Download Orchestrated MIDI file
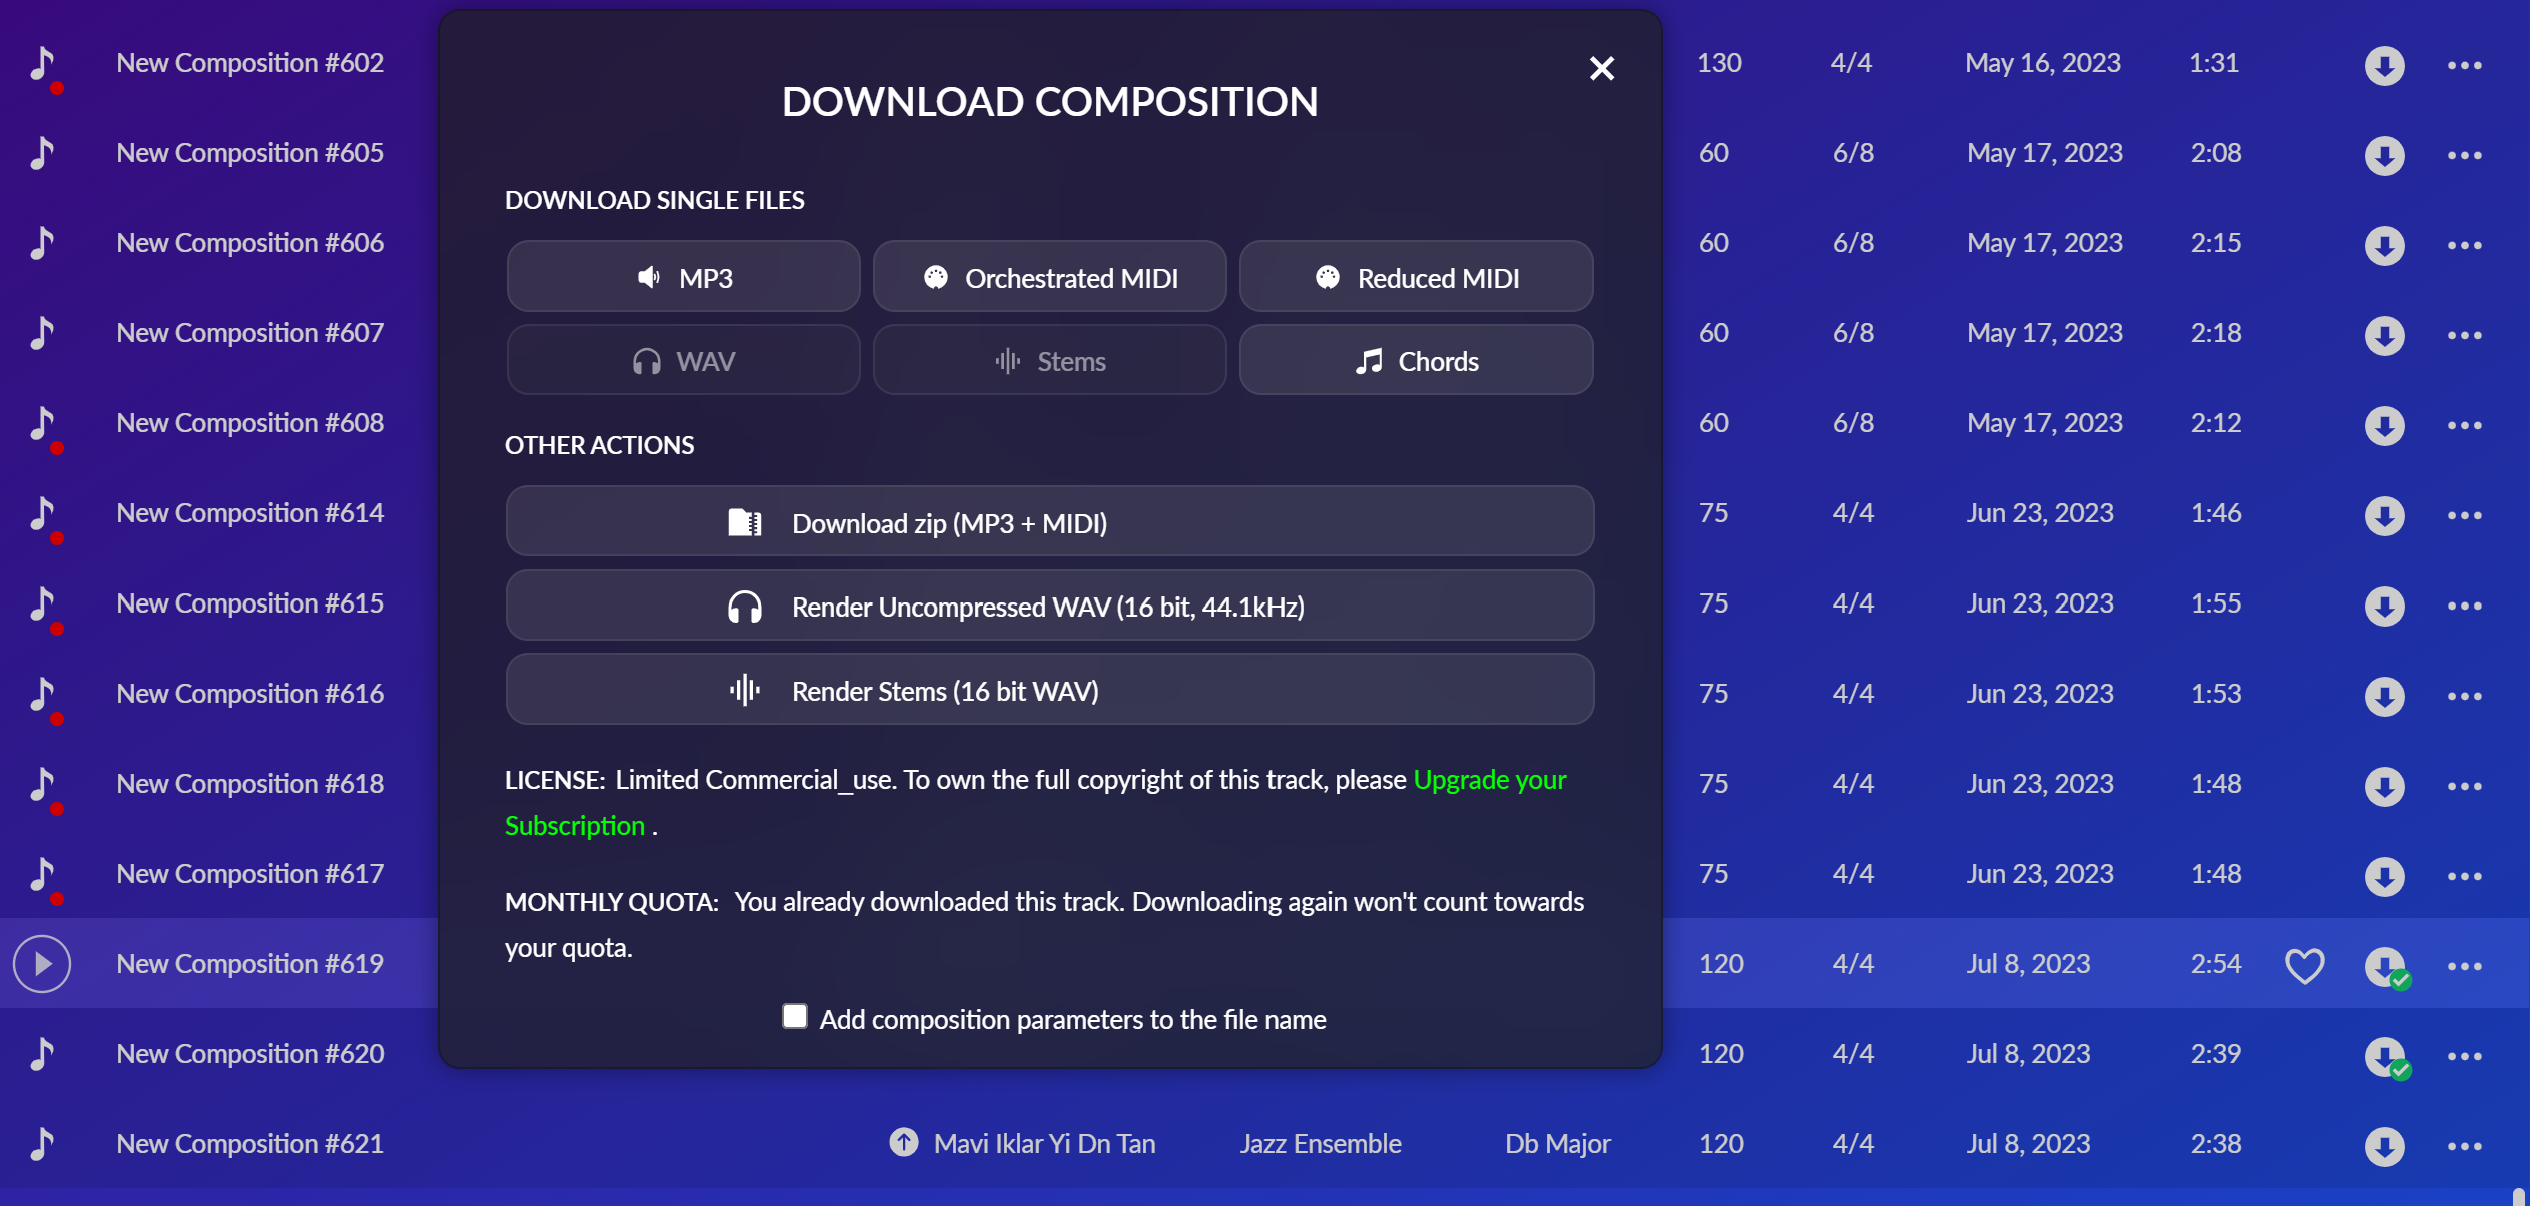This screenshot has height=1206, width=2530. pyautogui.click(x=1049, y=277)
